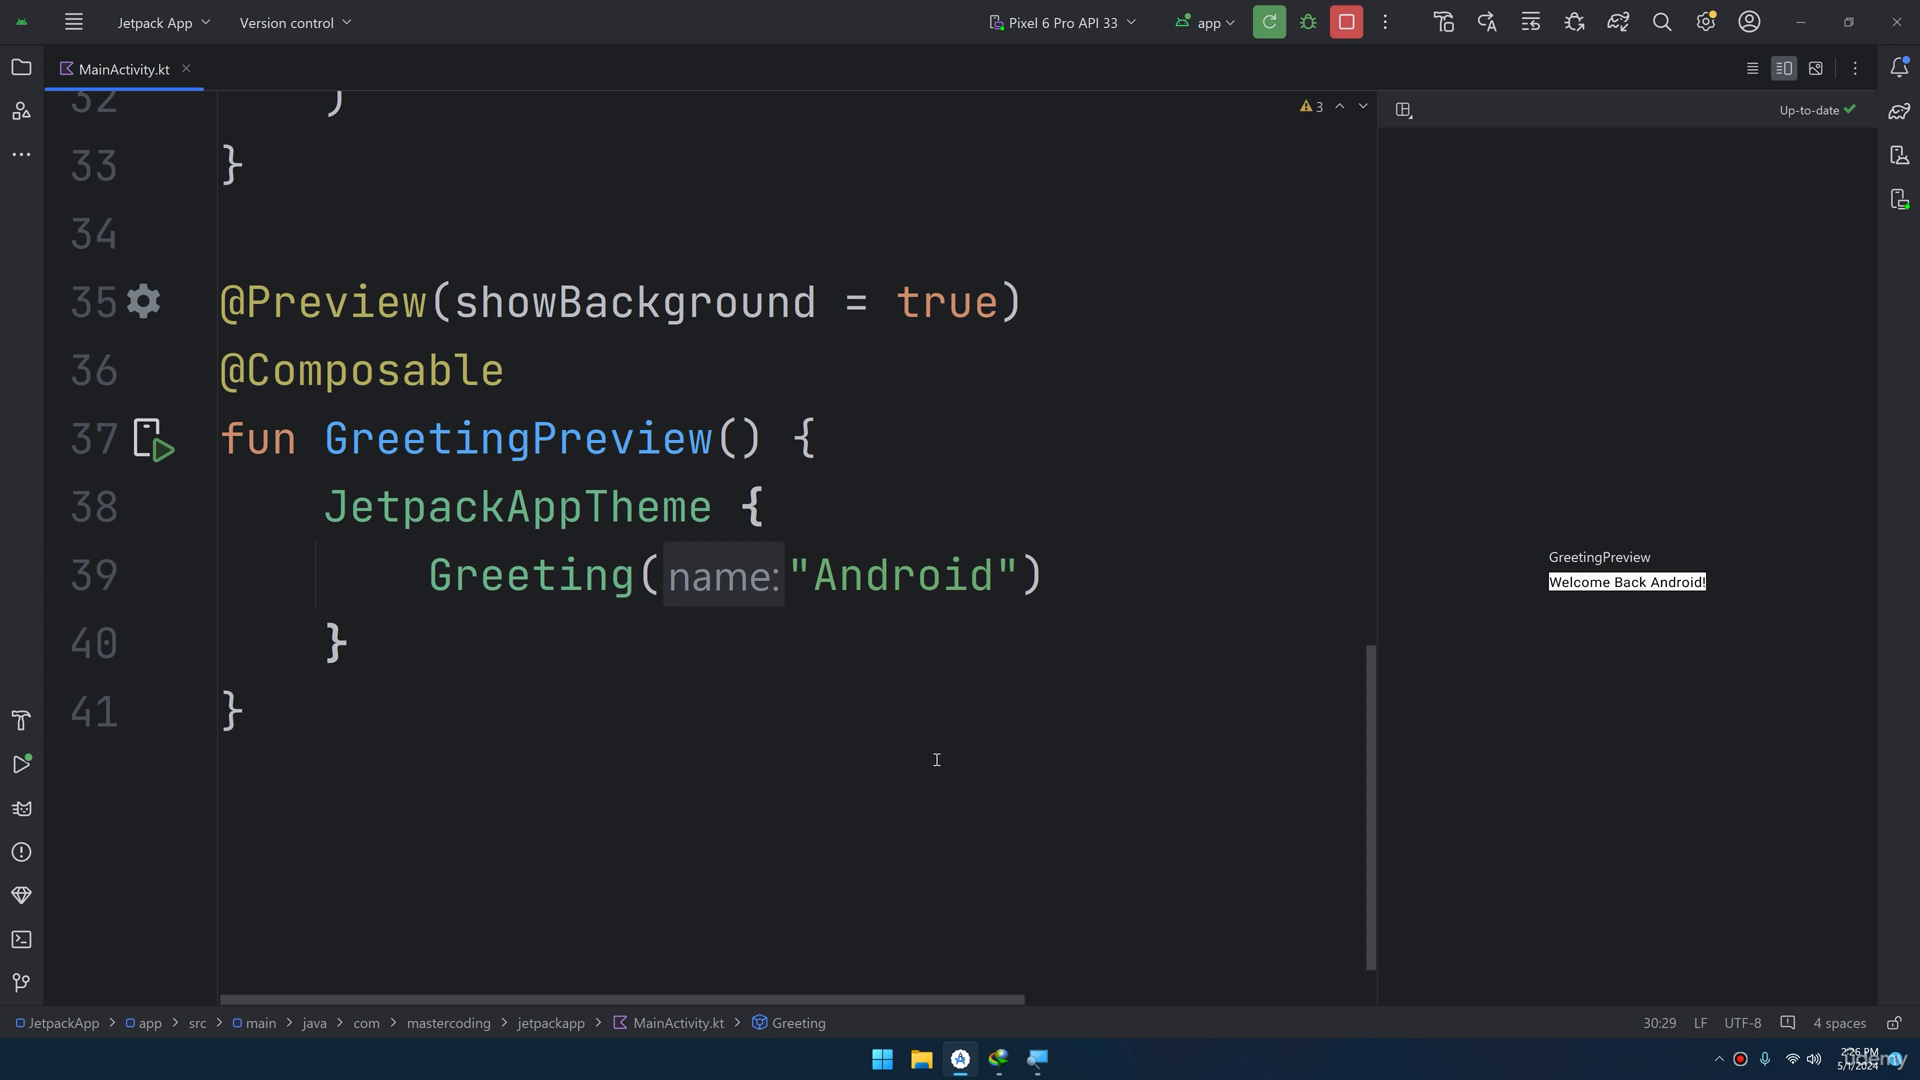Switch editor to Design-only view
The width and height of the screenshot is (1920, 1080).
tap(1816, 68)
